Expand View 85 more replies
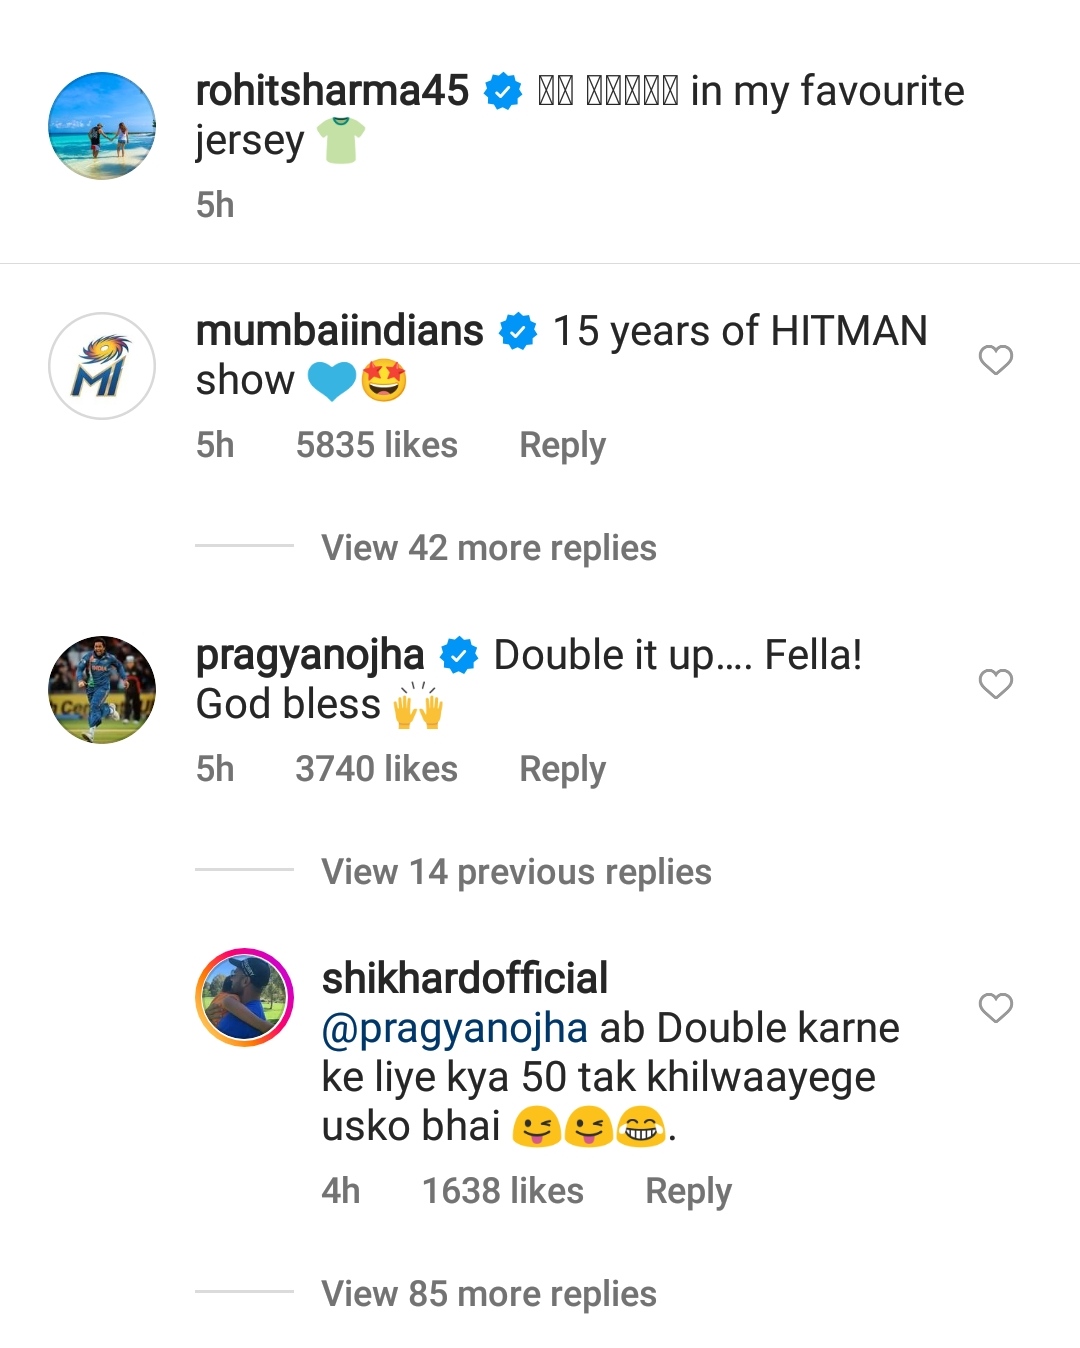Screen dimensions: 1080x1348 488,1294
